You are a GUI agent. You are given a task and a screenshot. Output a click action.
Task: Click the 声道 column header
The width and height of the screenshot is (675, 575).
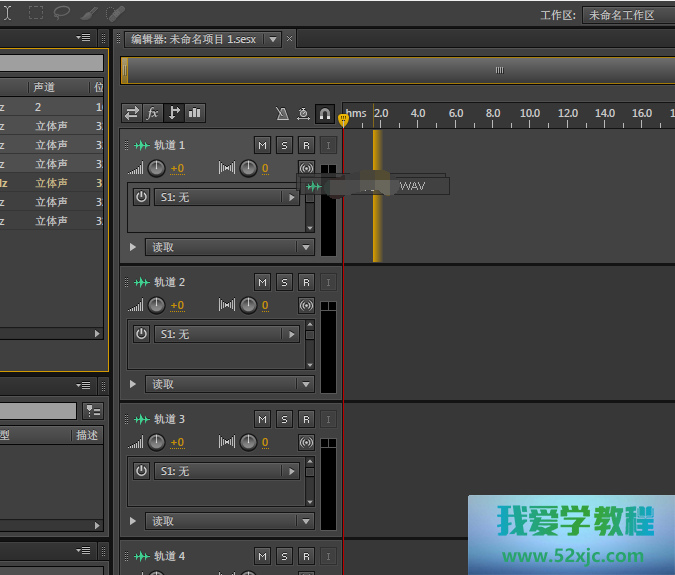(x=45, y=88)
